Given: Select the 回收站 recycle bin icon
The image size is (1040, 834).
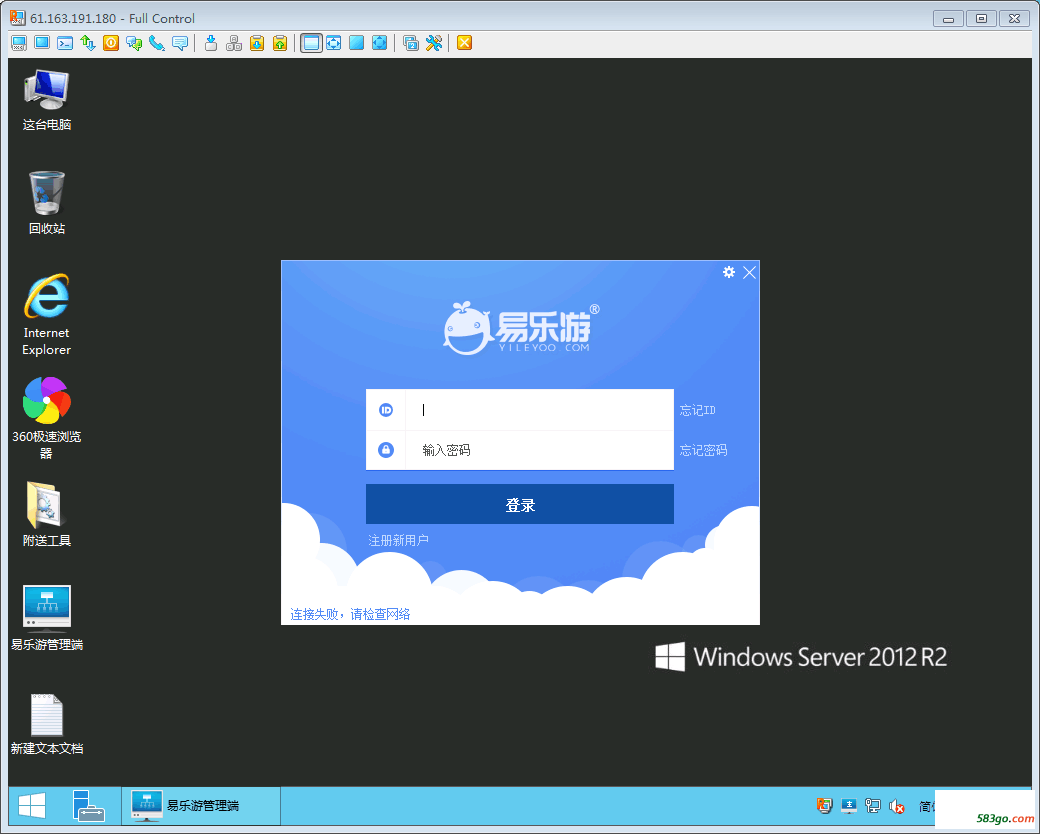Looking at the screenshot, I should tap(47, 193).
